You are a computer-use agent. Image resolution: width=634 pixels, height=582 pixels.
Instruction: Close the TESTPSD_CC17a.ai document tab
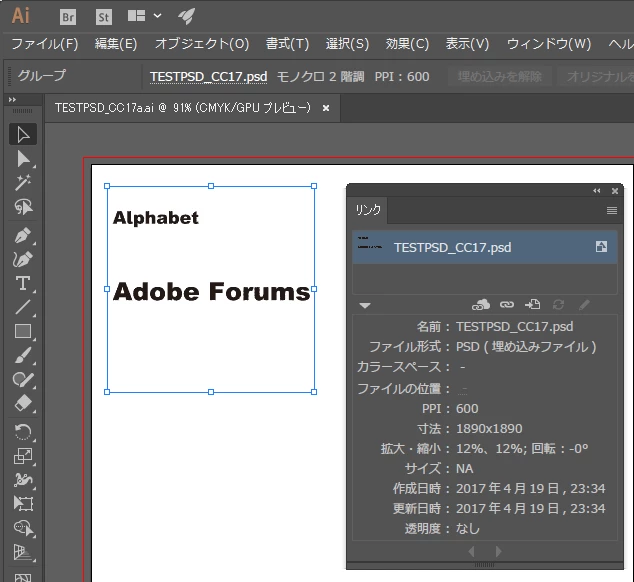coord(326,108)
